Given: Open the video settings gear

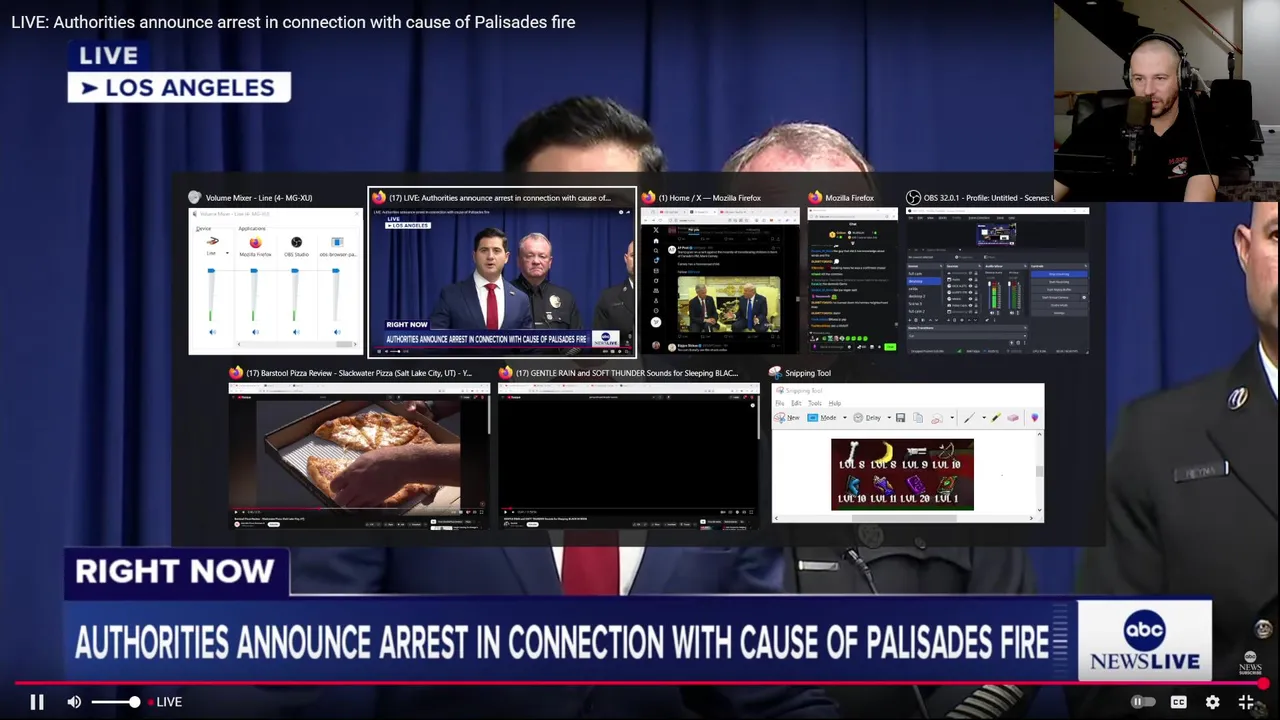Looking at the screenshot, I should [1212, 702].
